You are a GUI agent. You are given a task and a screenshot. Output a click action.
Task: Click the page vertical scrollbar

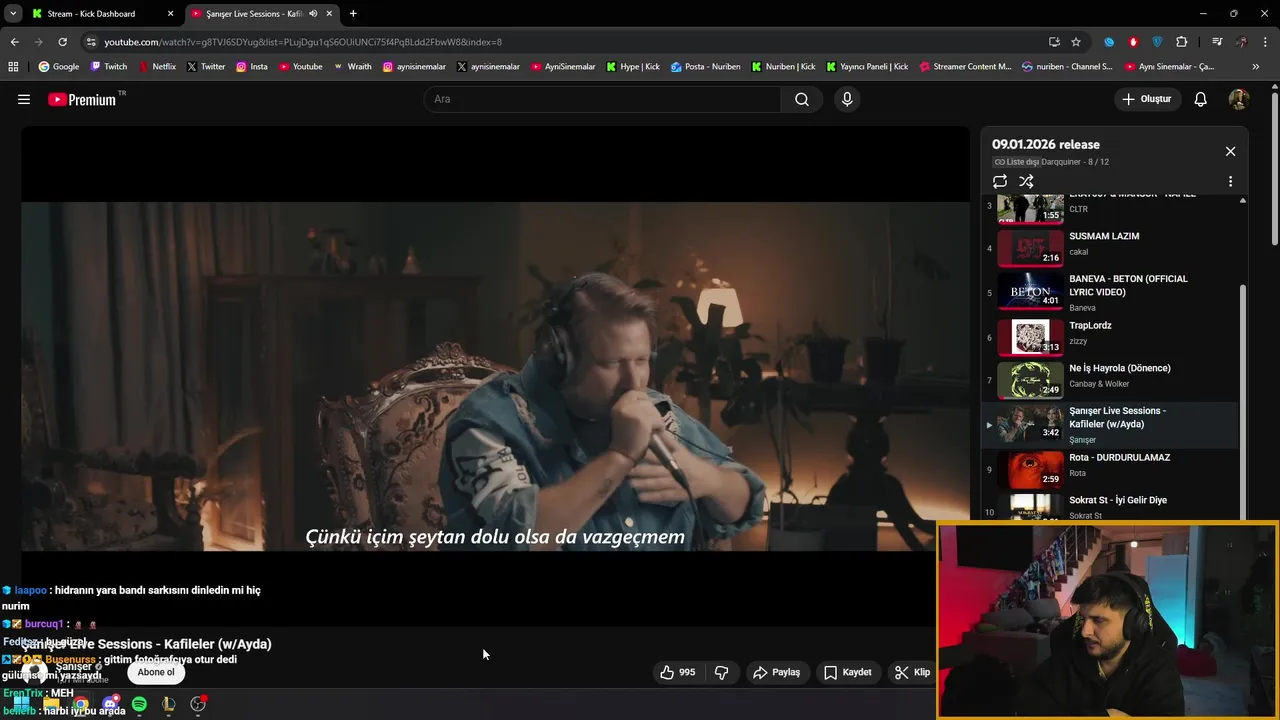pyautogui.click(x=1275, y=168)
